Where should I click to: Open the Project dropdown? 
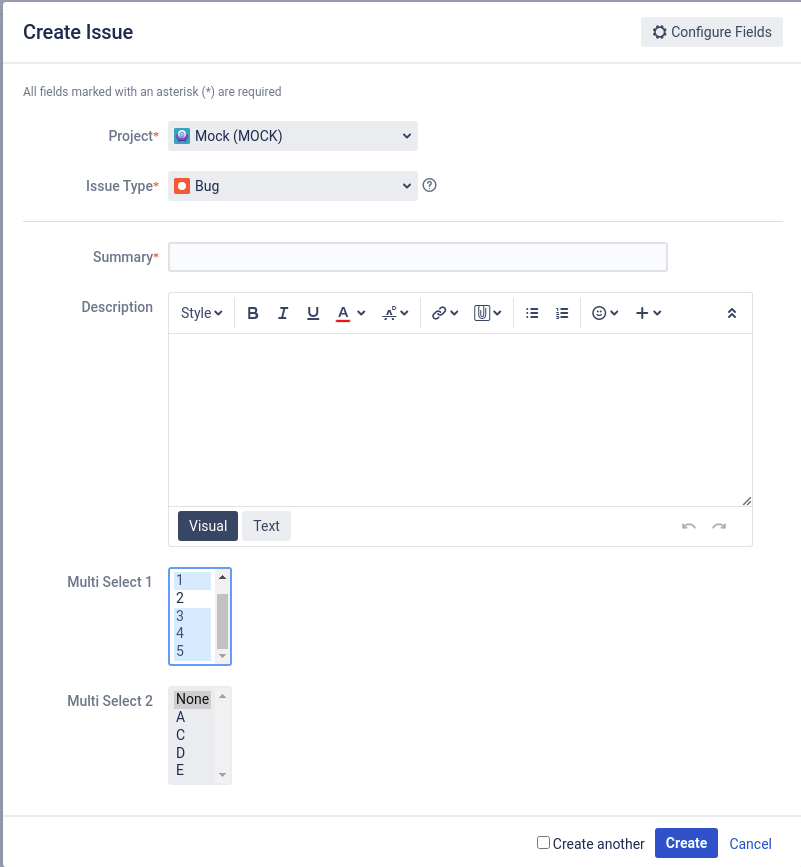(x=292, y=135)
